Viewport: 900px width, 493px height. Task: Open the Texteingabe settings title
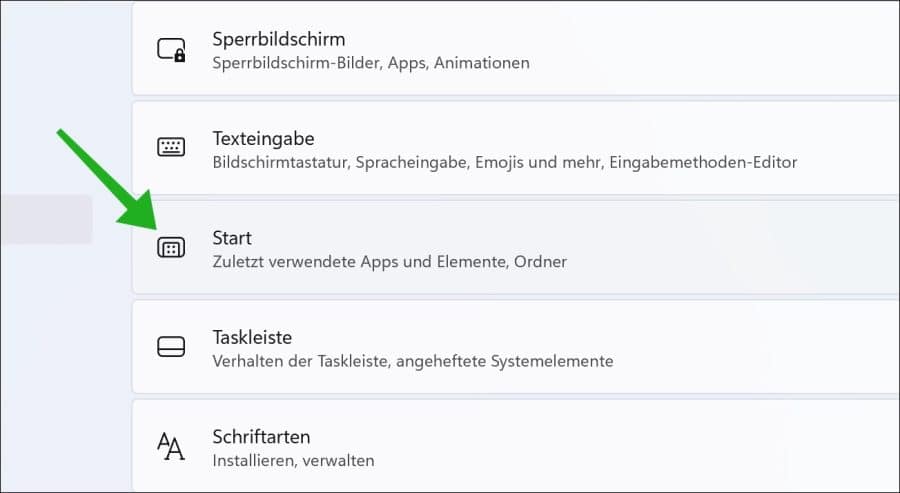tap(263, 138)
